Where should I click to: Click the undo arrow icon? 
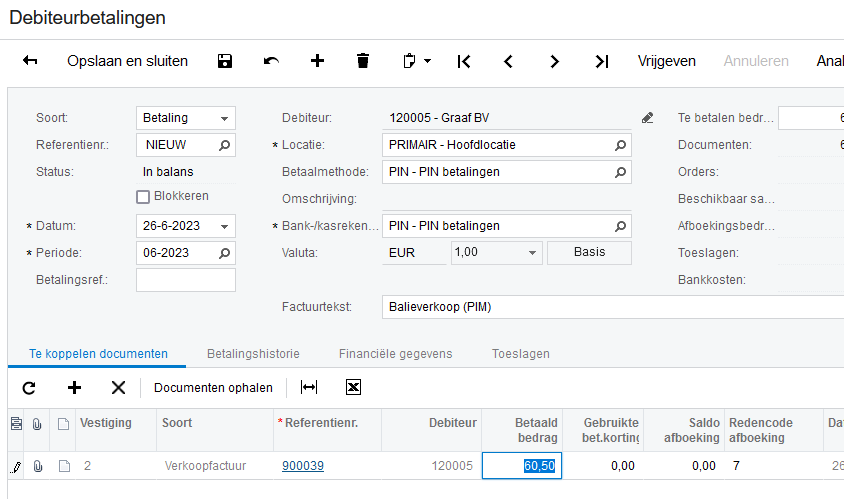(x=271, y=61)
